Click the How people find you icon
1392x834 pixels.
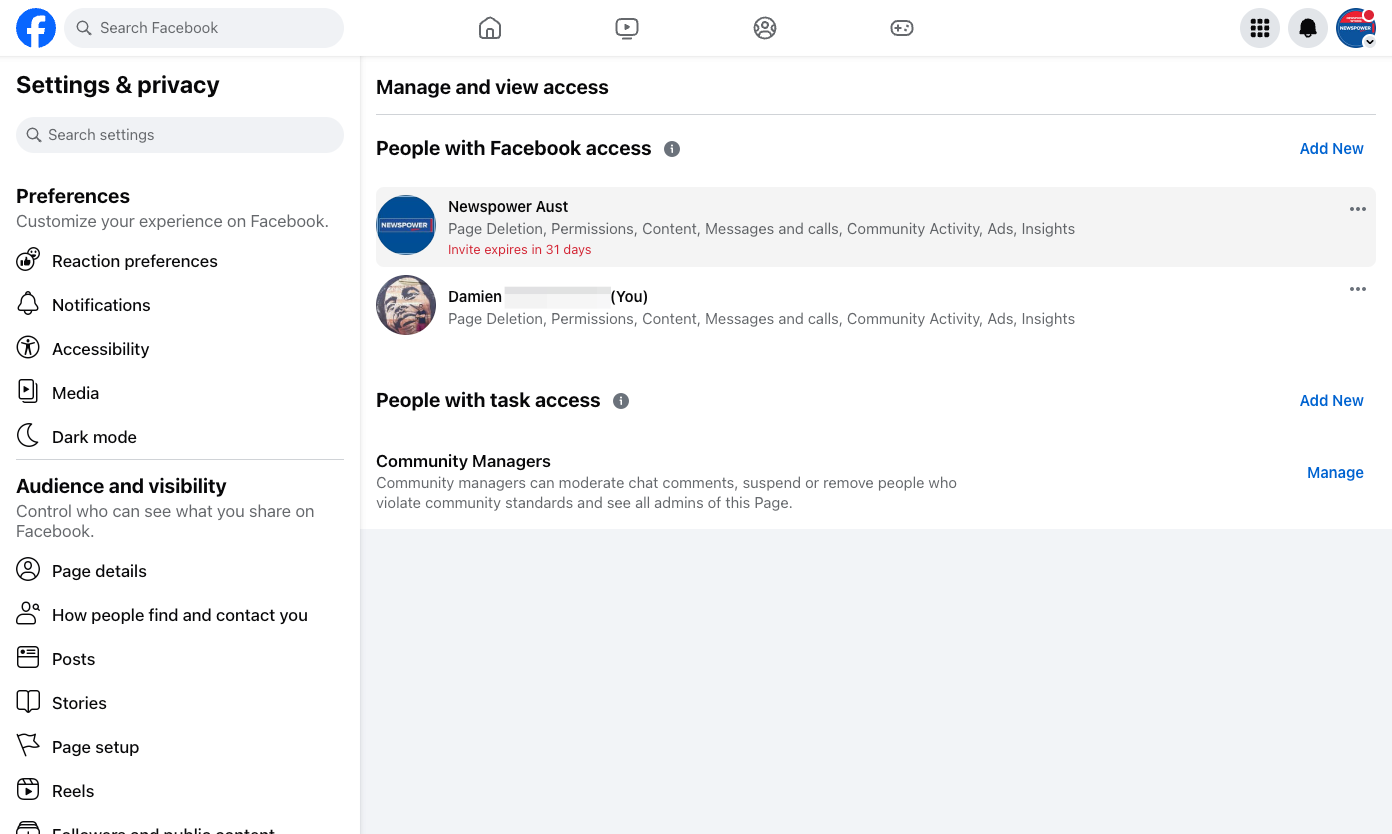click(x=28, y=614)
